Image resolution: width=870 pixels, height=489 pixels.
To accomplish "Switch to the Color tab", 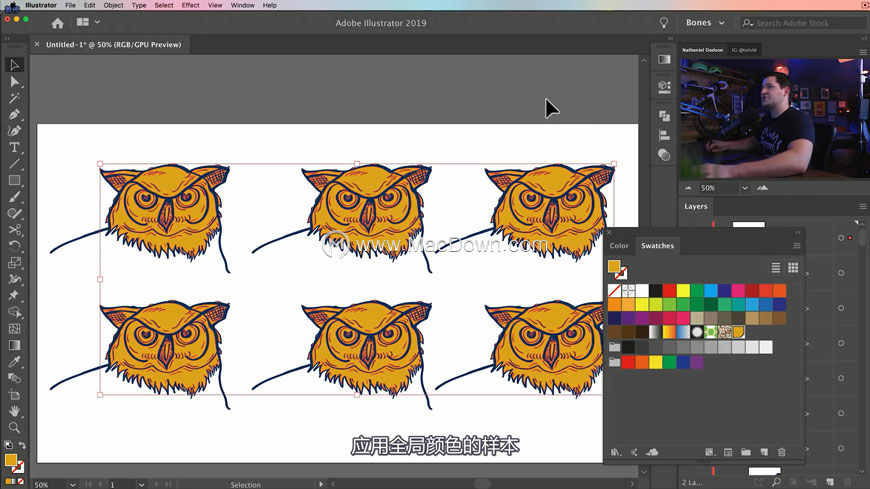I will tap(619, 245).
